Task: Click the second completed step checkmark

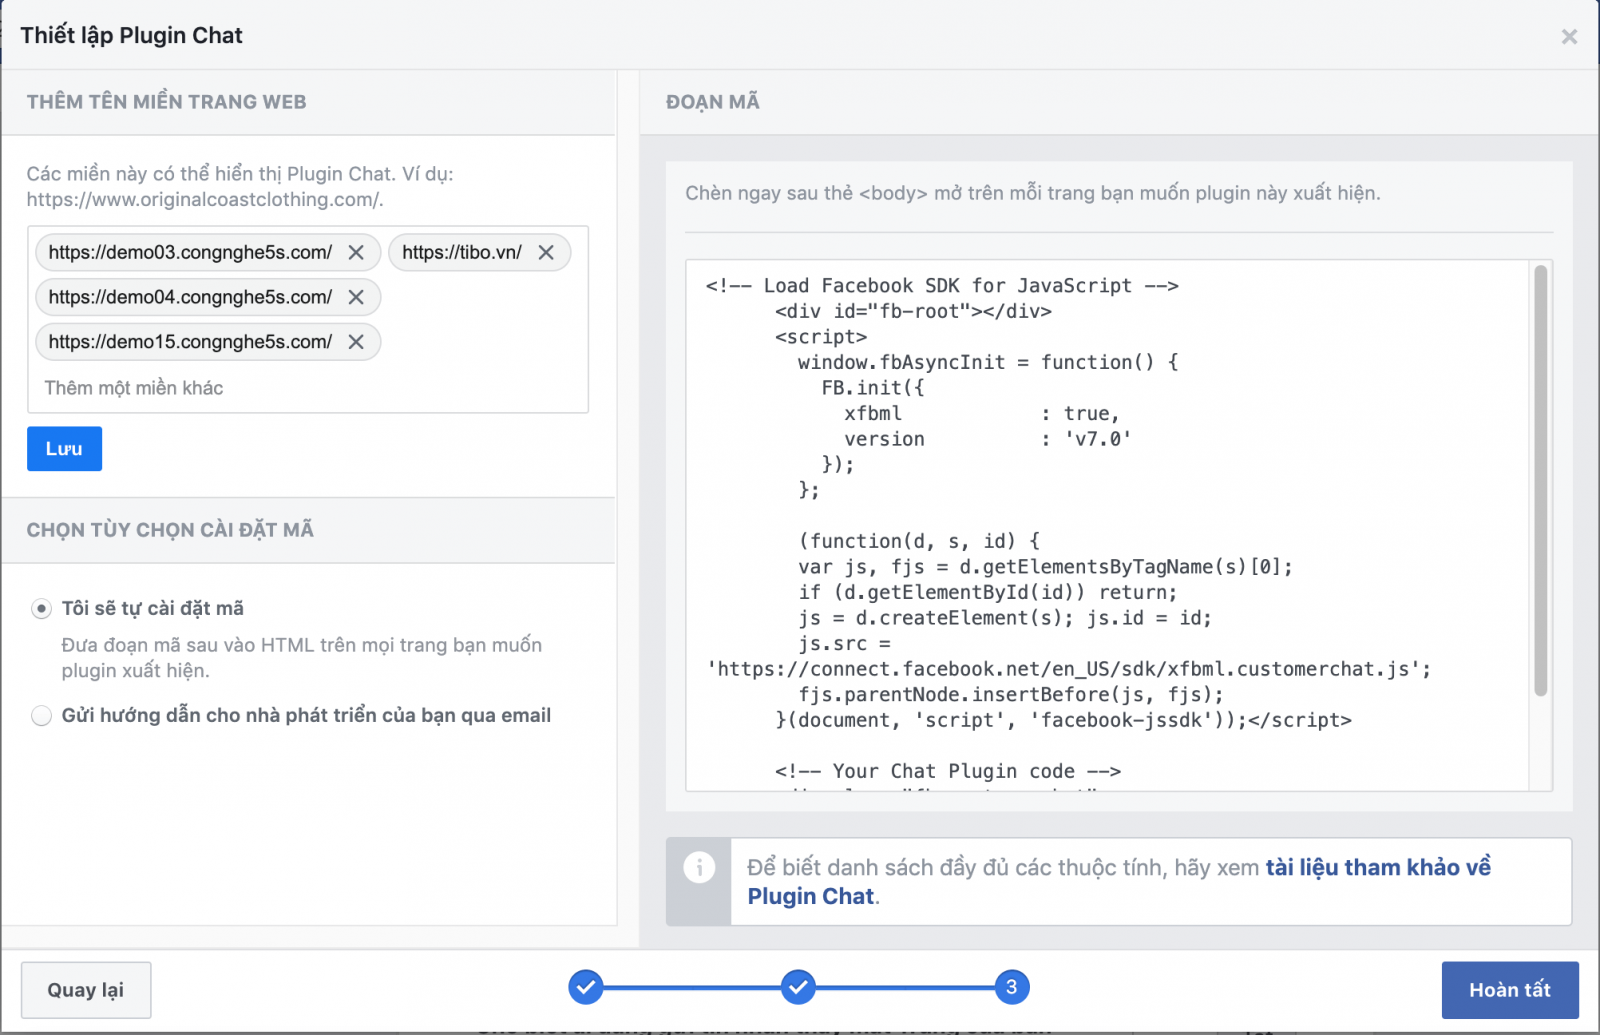Action: click(798, 987)
